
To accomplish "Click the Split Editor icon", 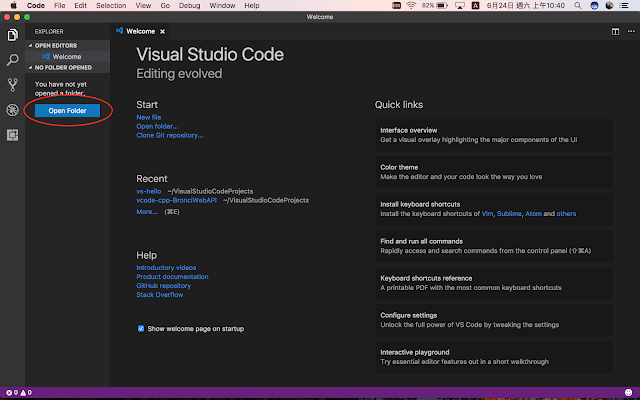I will pos(615,31).
